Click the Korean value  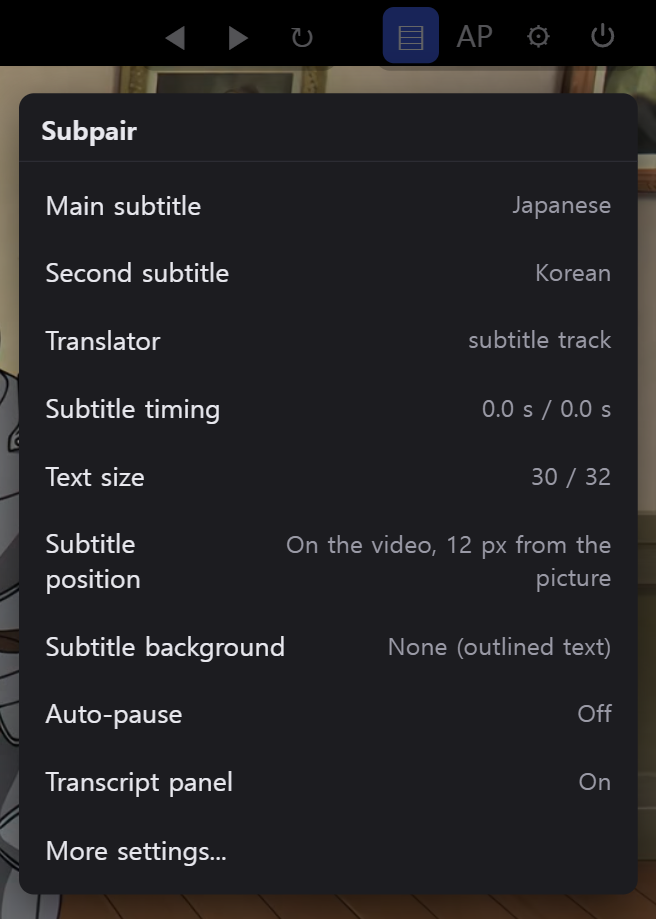[x=573, y=273]
